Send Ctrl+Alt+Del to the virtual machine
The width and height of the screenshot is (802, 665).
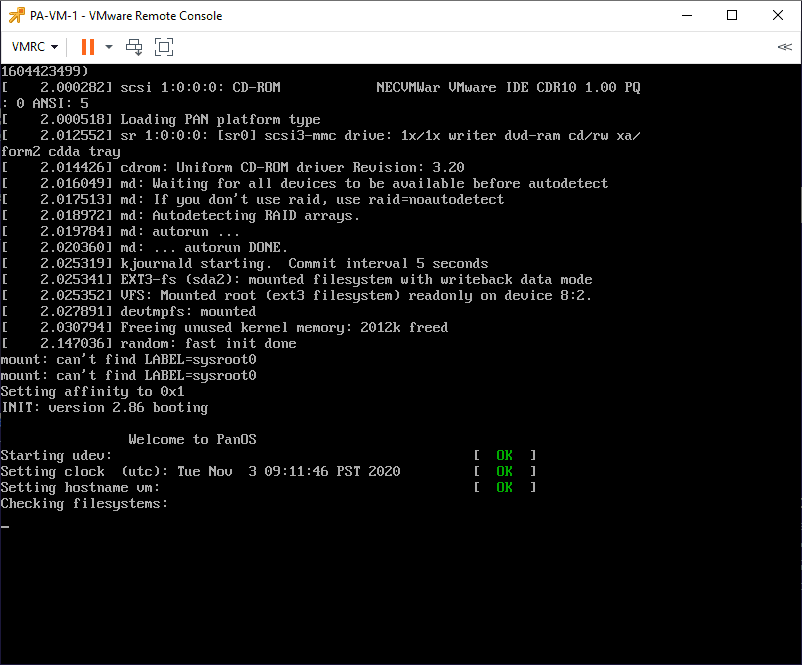pos(134,47)
